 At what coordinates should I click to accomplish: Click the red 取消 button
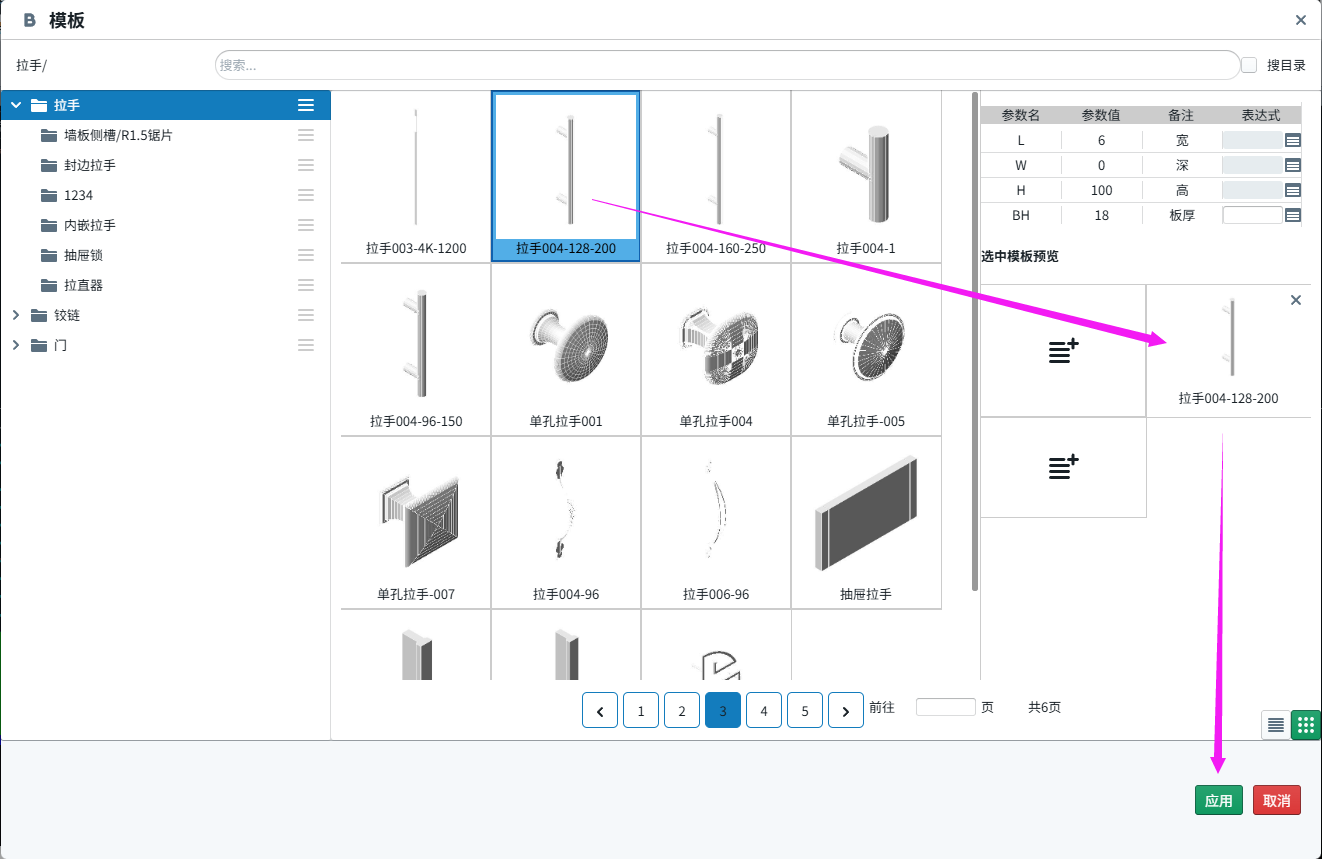pos(1276,800)
